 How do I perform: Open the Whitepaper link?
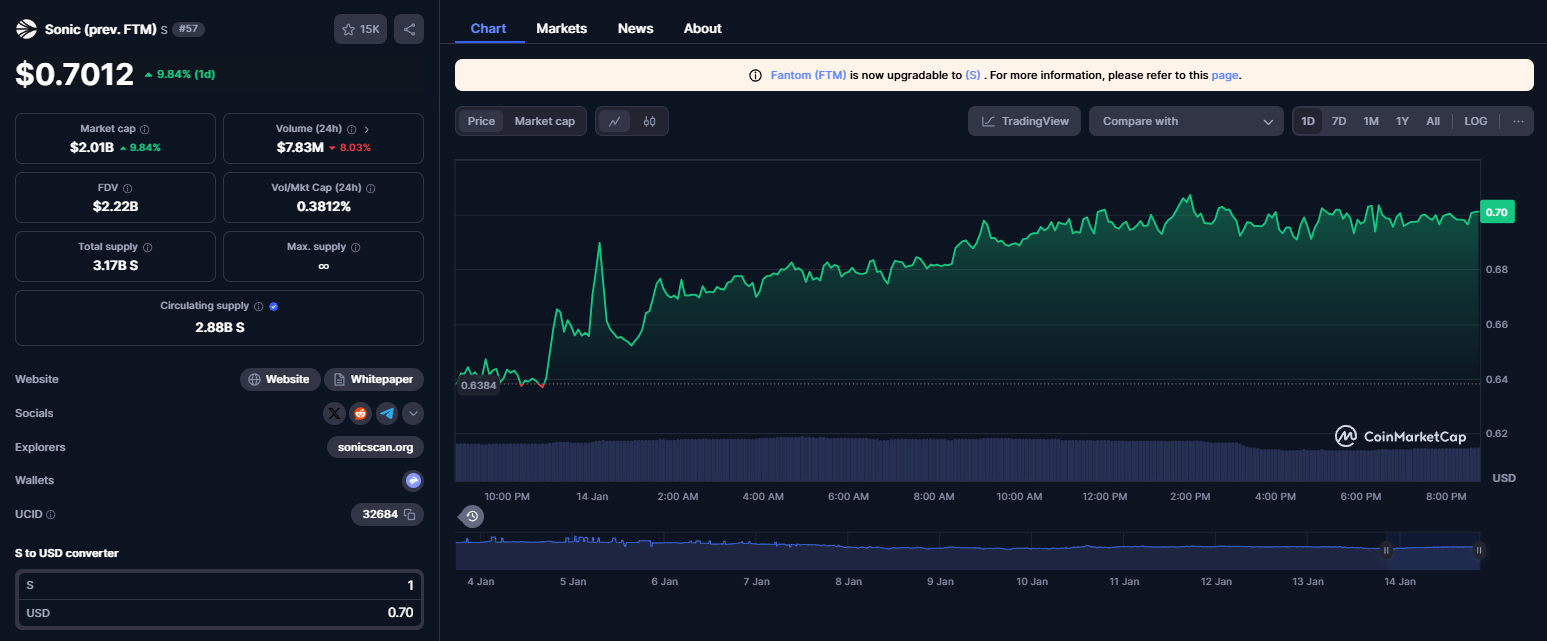point(374,379)
